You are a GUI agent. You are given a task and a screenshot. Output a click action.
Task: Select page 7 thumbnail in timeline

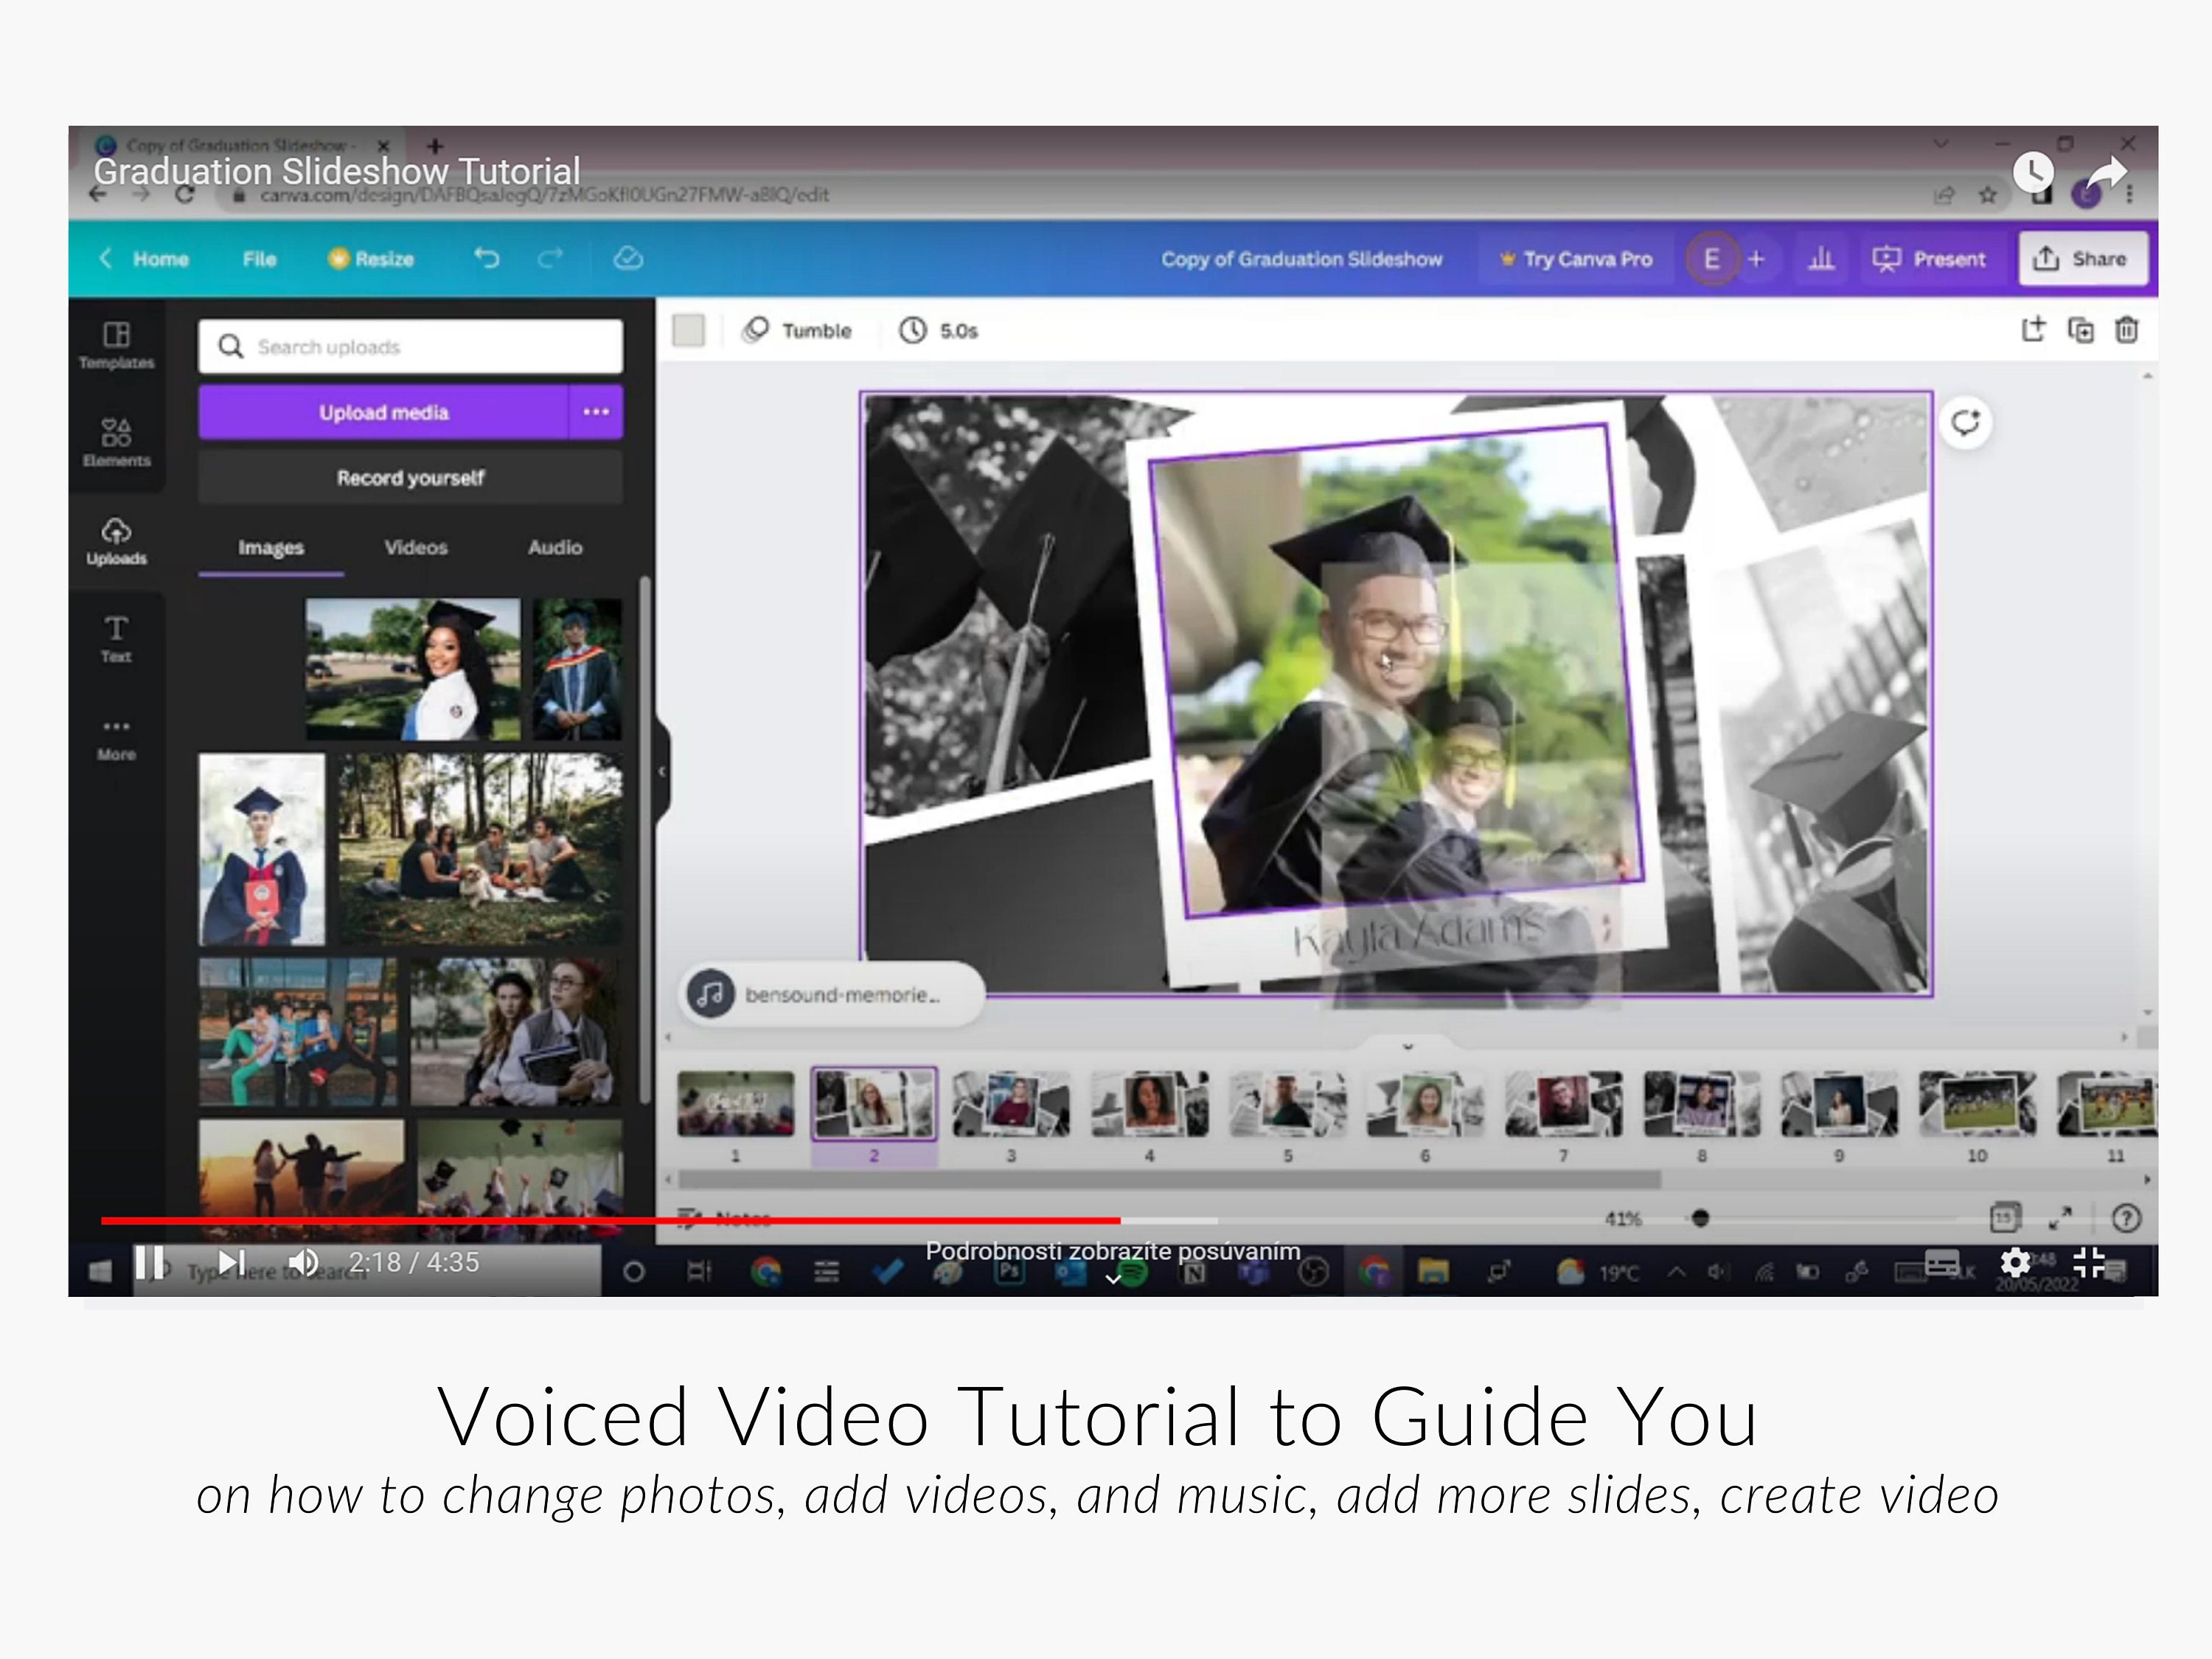point(1563,1104)
